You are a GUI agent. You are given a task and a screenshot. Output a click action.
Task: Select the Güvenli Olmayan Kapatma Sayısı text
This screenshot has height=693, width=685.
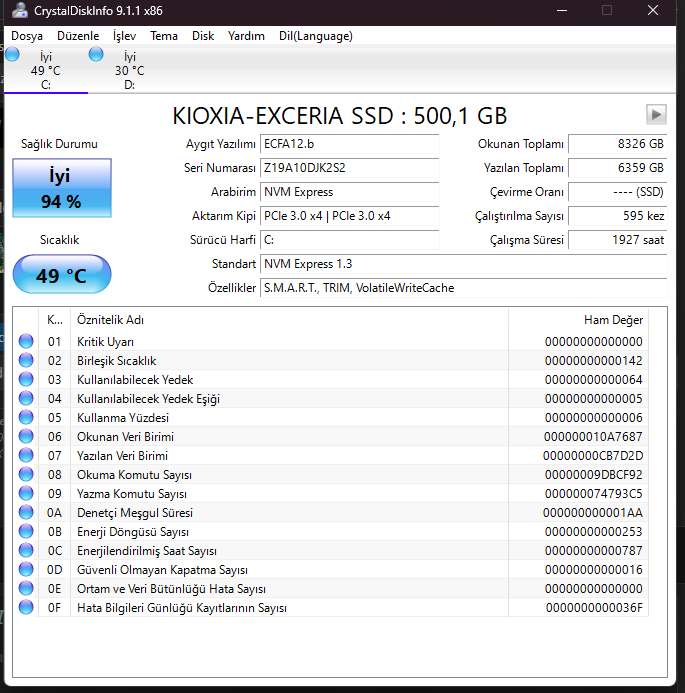(x=162, y=570)
